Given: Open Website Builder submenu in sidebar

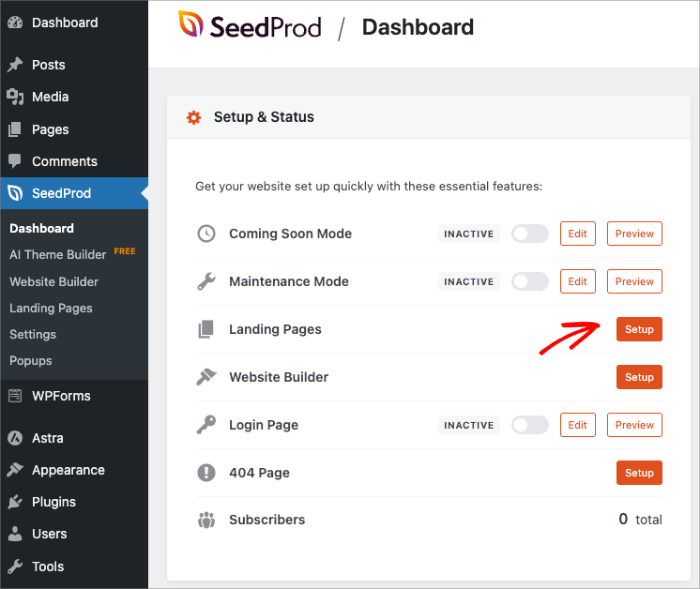Looking at the screenshot, I should click(54, 282).
